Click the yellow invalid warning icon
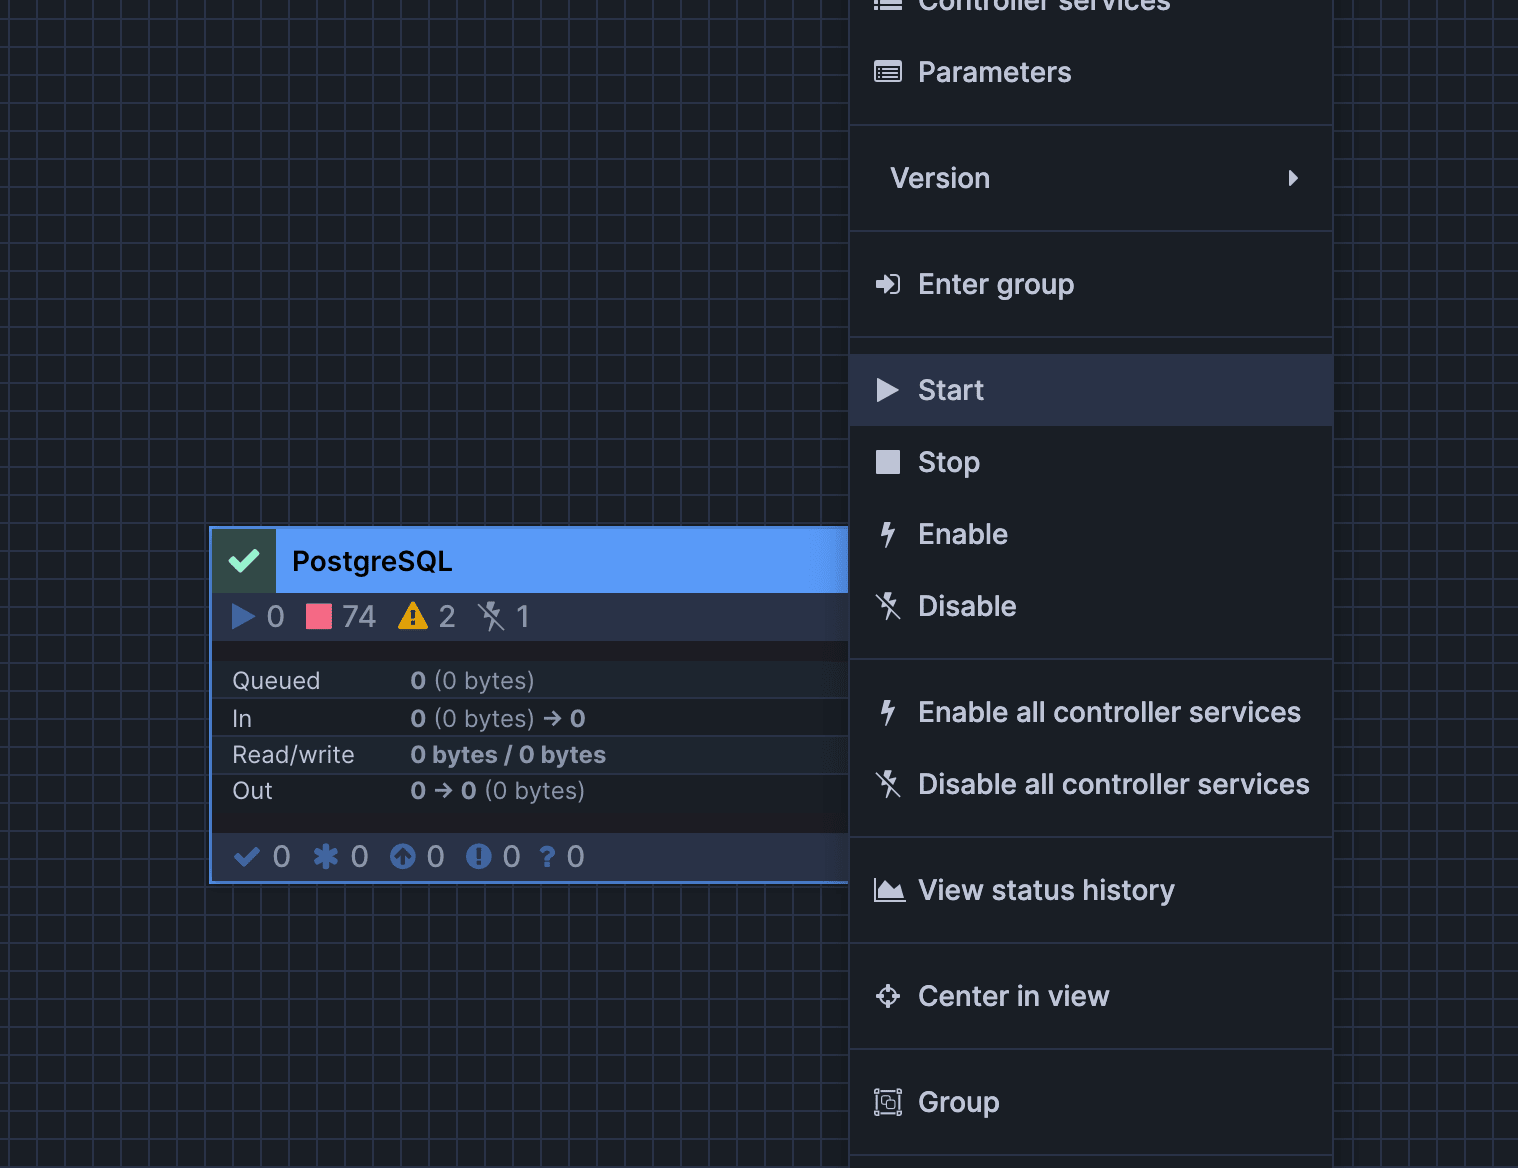This screenshot has width=1518, height=1168. point(412,616)
